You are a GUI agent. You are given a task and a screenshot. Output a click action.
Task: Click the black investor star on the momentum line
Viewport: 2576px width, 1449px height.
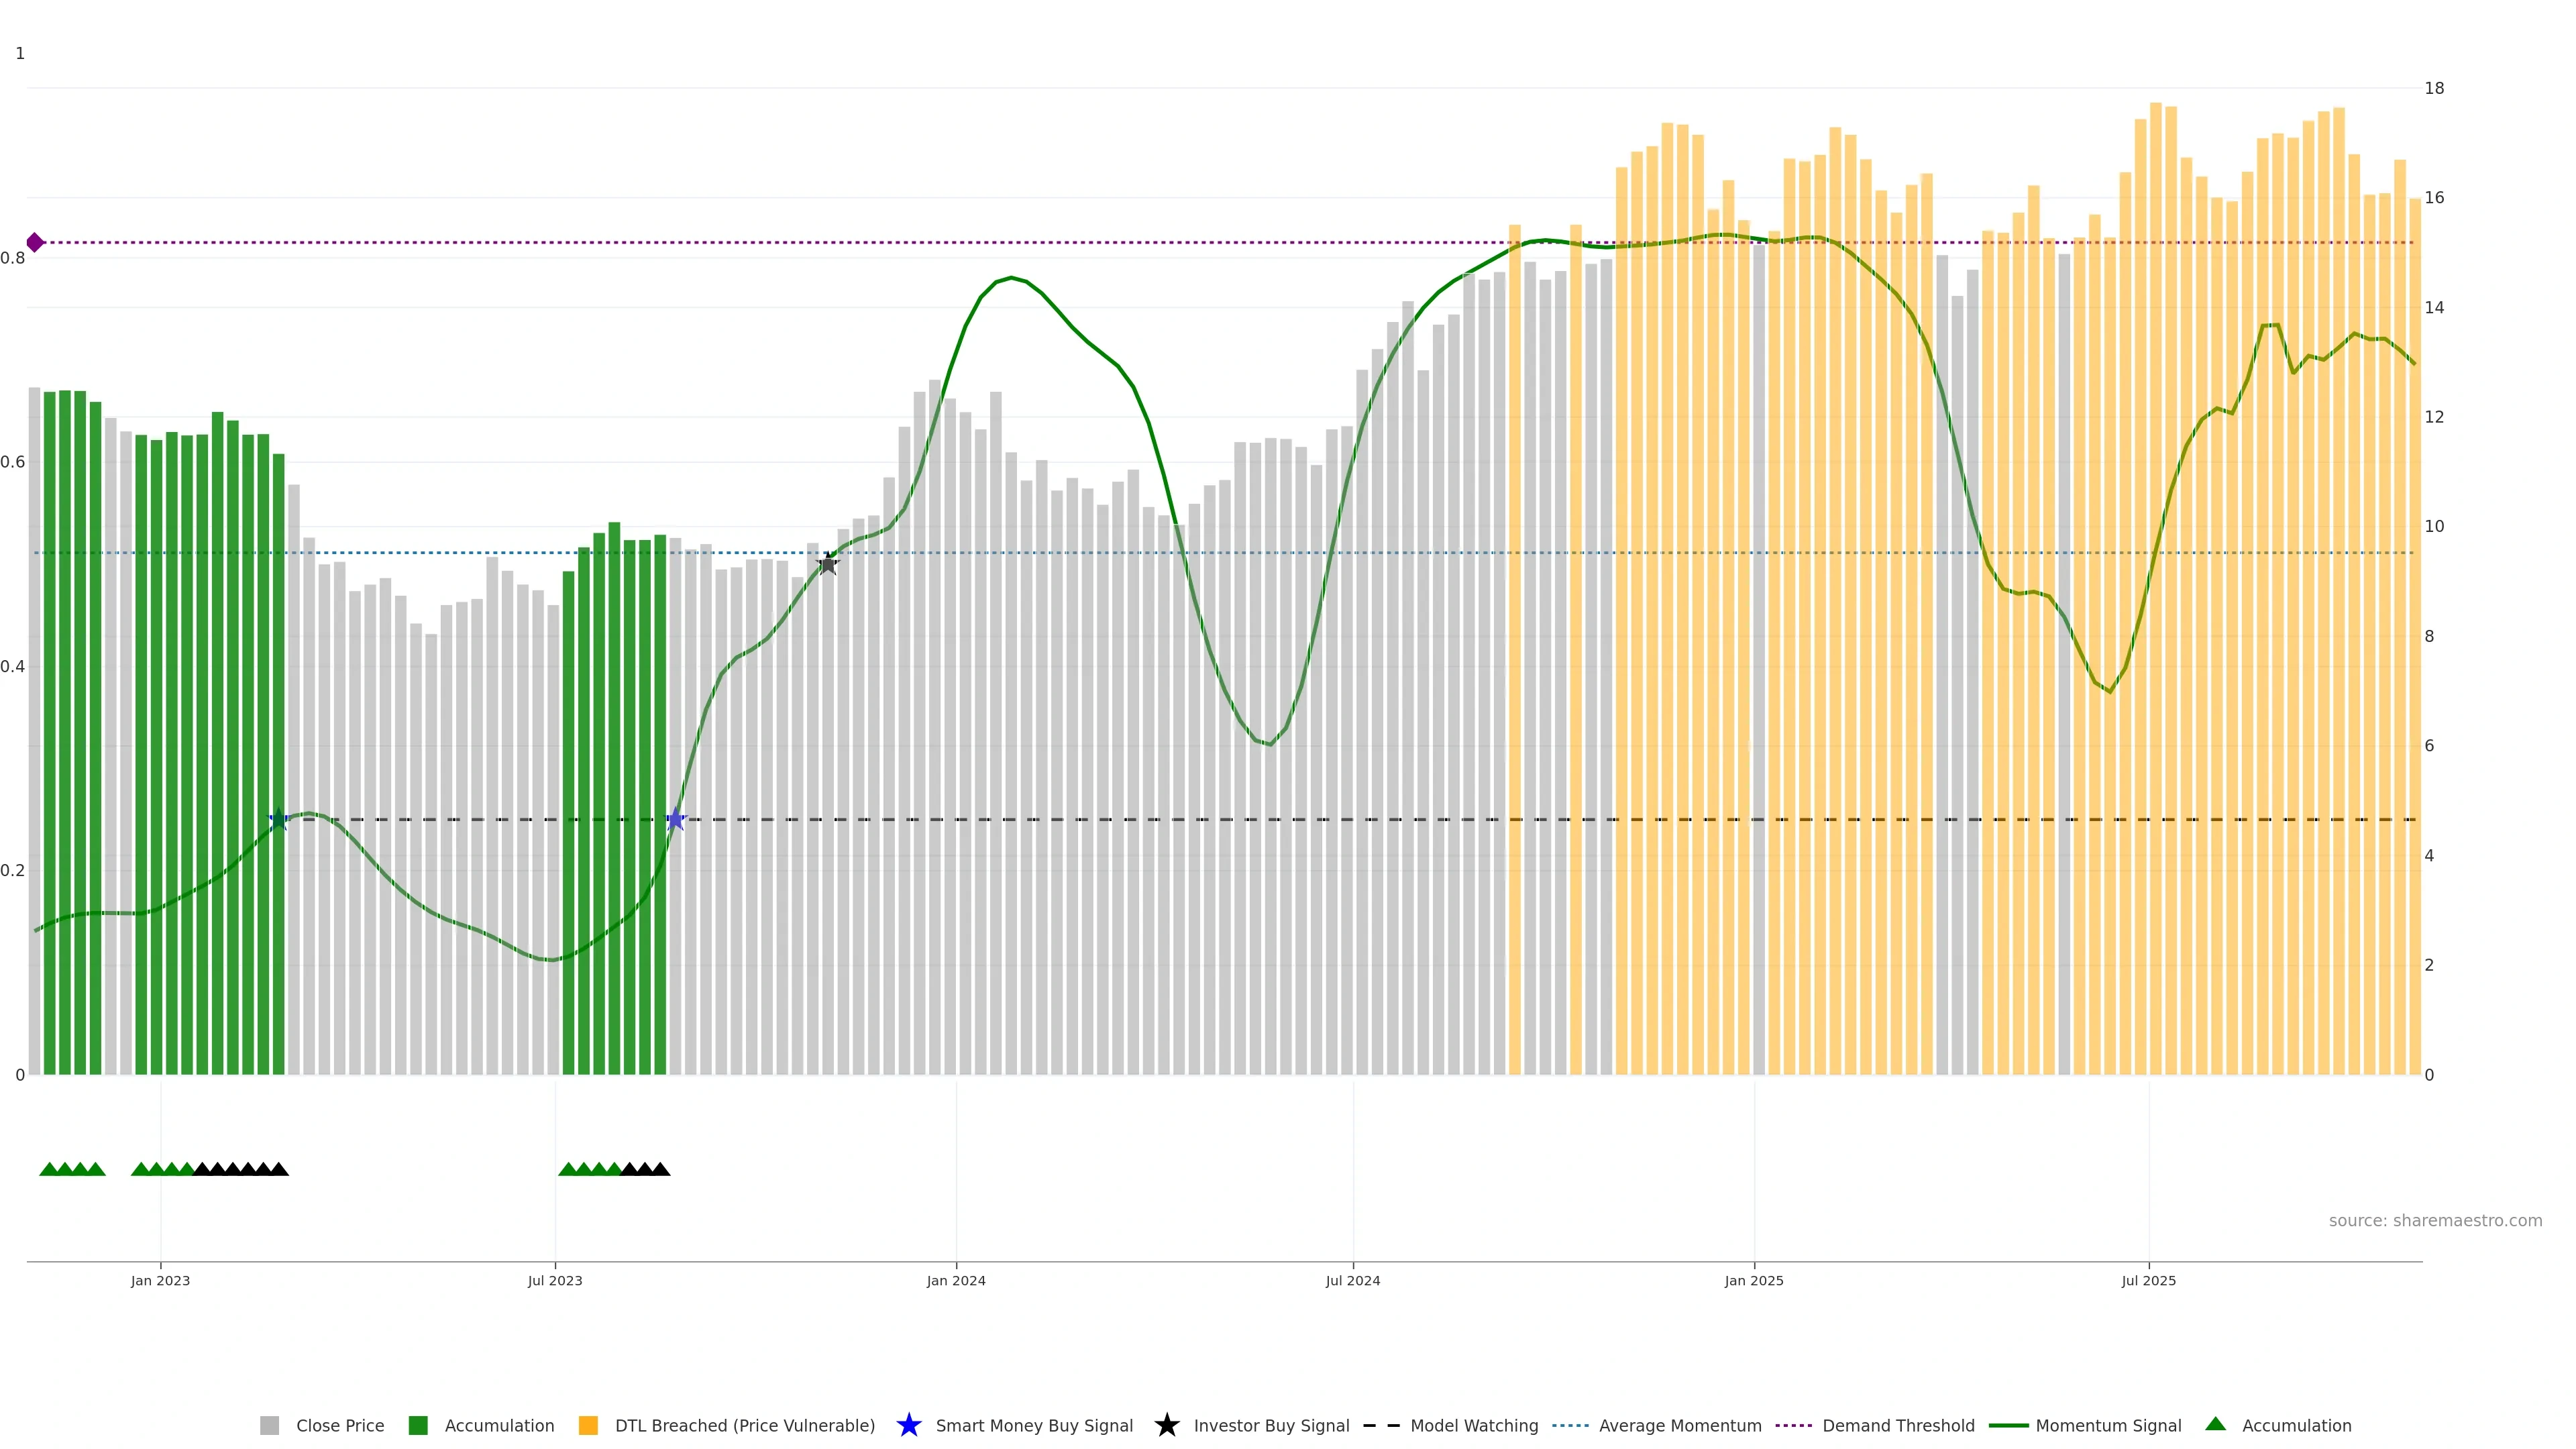point(827,565)
